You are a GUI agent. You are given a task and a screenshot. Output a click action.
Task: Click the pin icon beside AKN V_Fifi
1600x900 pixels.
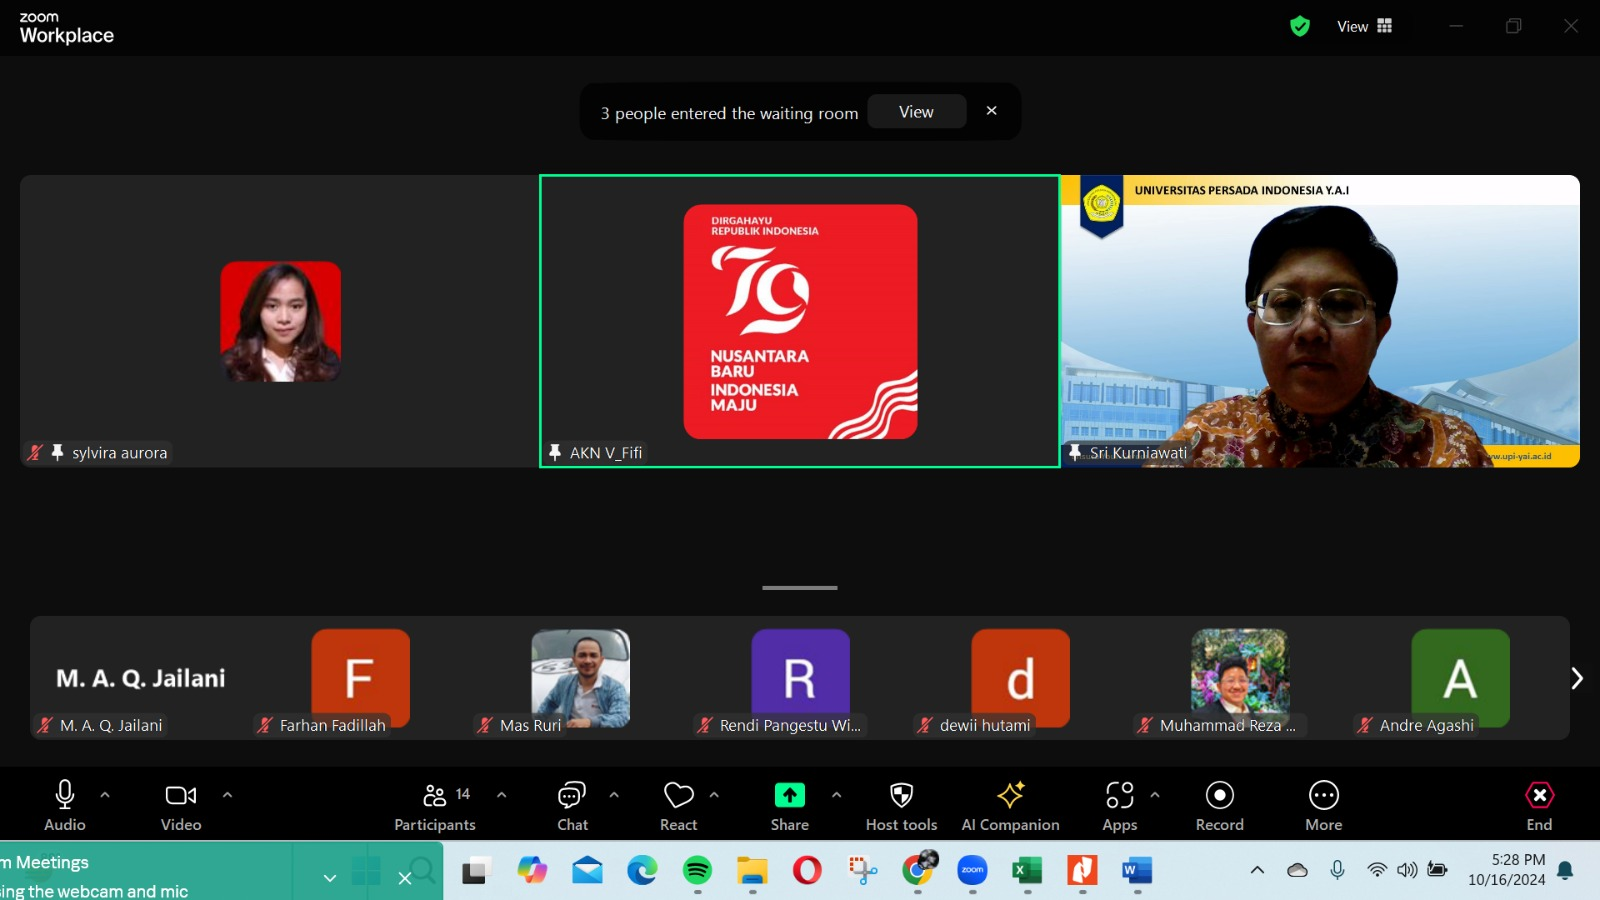[555, 452]
